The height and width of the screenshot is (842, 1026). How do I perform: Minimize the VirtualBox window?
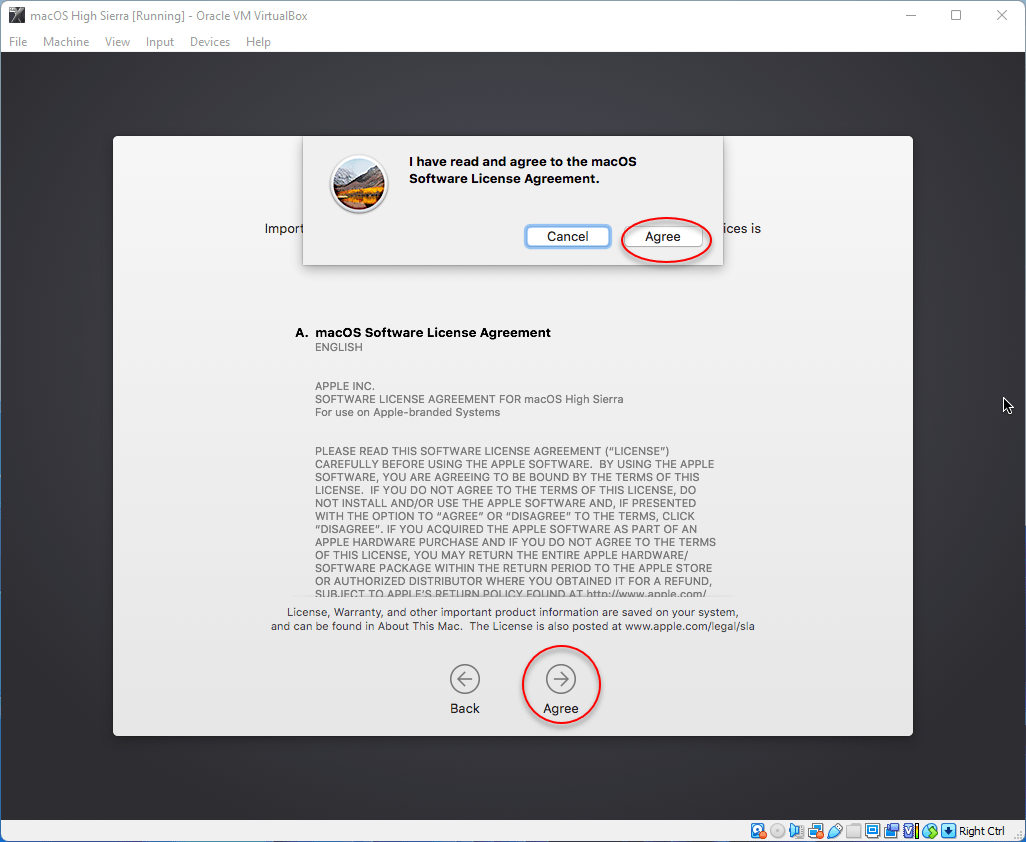click(x=910, y=15)
